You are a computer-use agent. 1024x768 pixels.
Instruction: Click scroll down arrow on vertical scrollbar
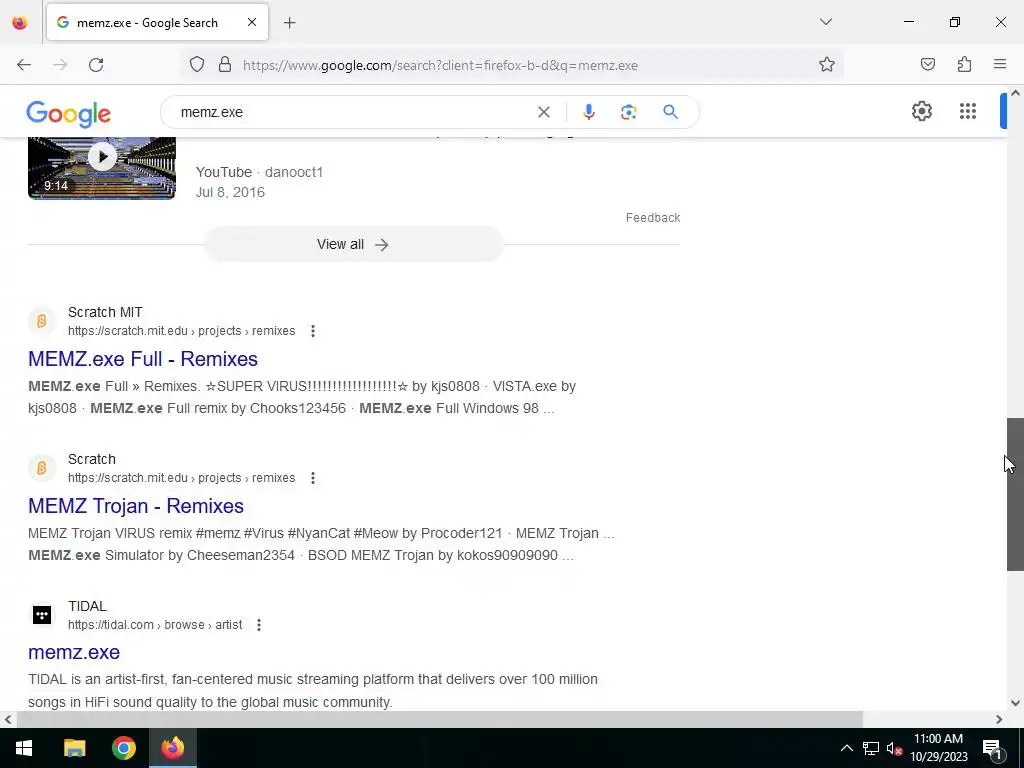(x=1015, y=703)
